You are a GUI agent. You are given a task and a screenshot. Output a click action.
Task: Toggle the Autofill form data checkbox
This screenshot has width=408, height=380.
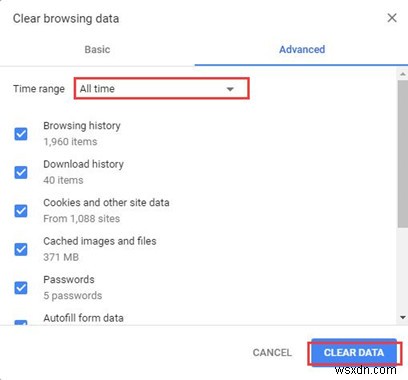point(21,322)
